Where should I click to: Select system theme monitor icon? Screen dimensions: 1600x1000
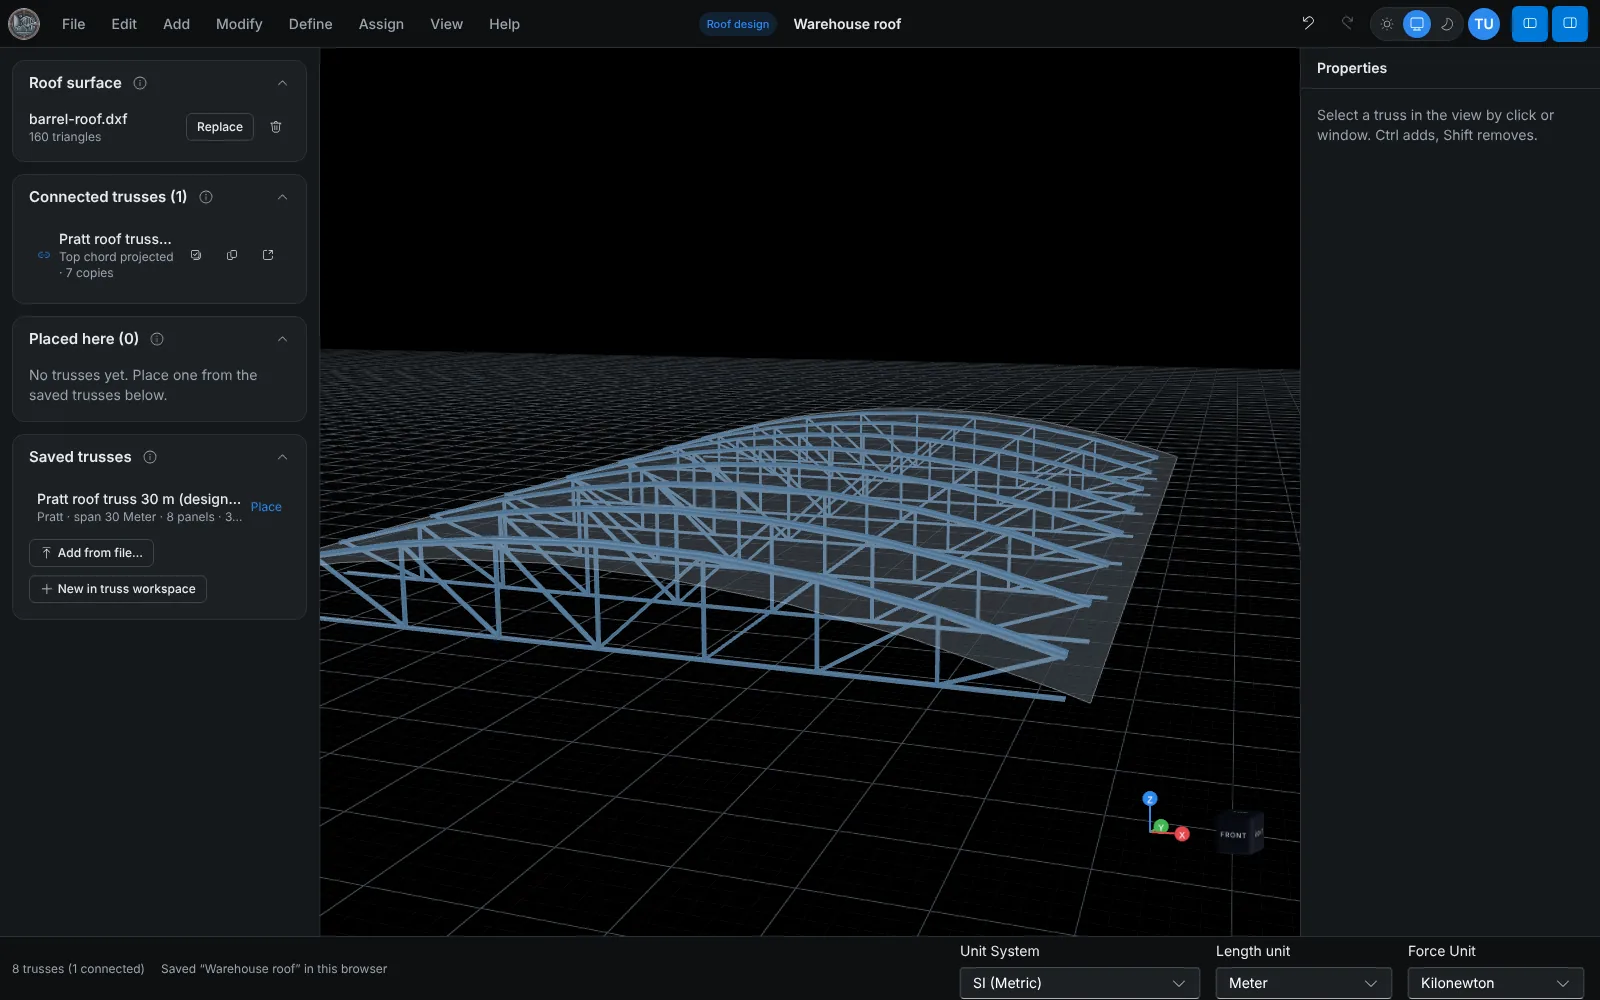pyautogui.click(x=1417, y=24)
